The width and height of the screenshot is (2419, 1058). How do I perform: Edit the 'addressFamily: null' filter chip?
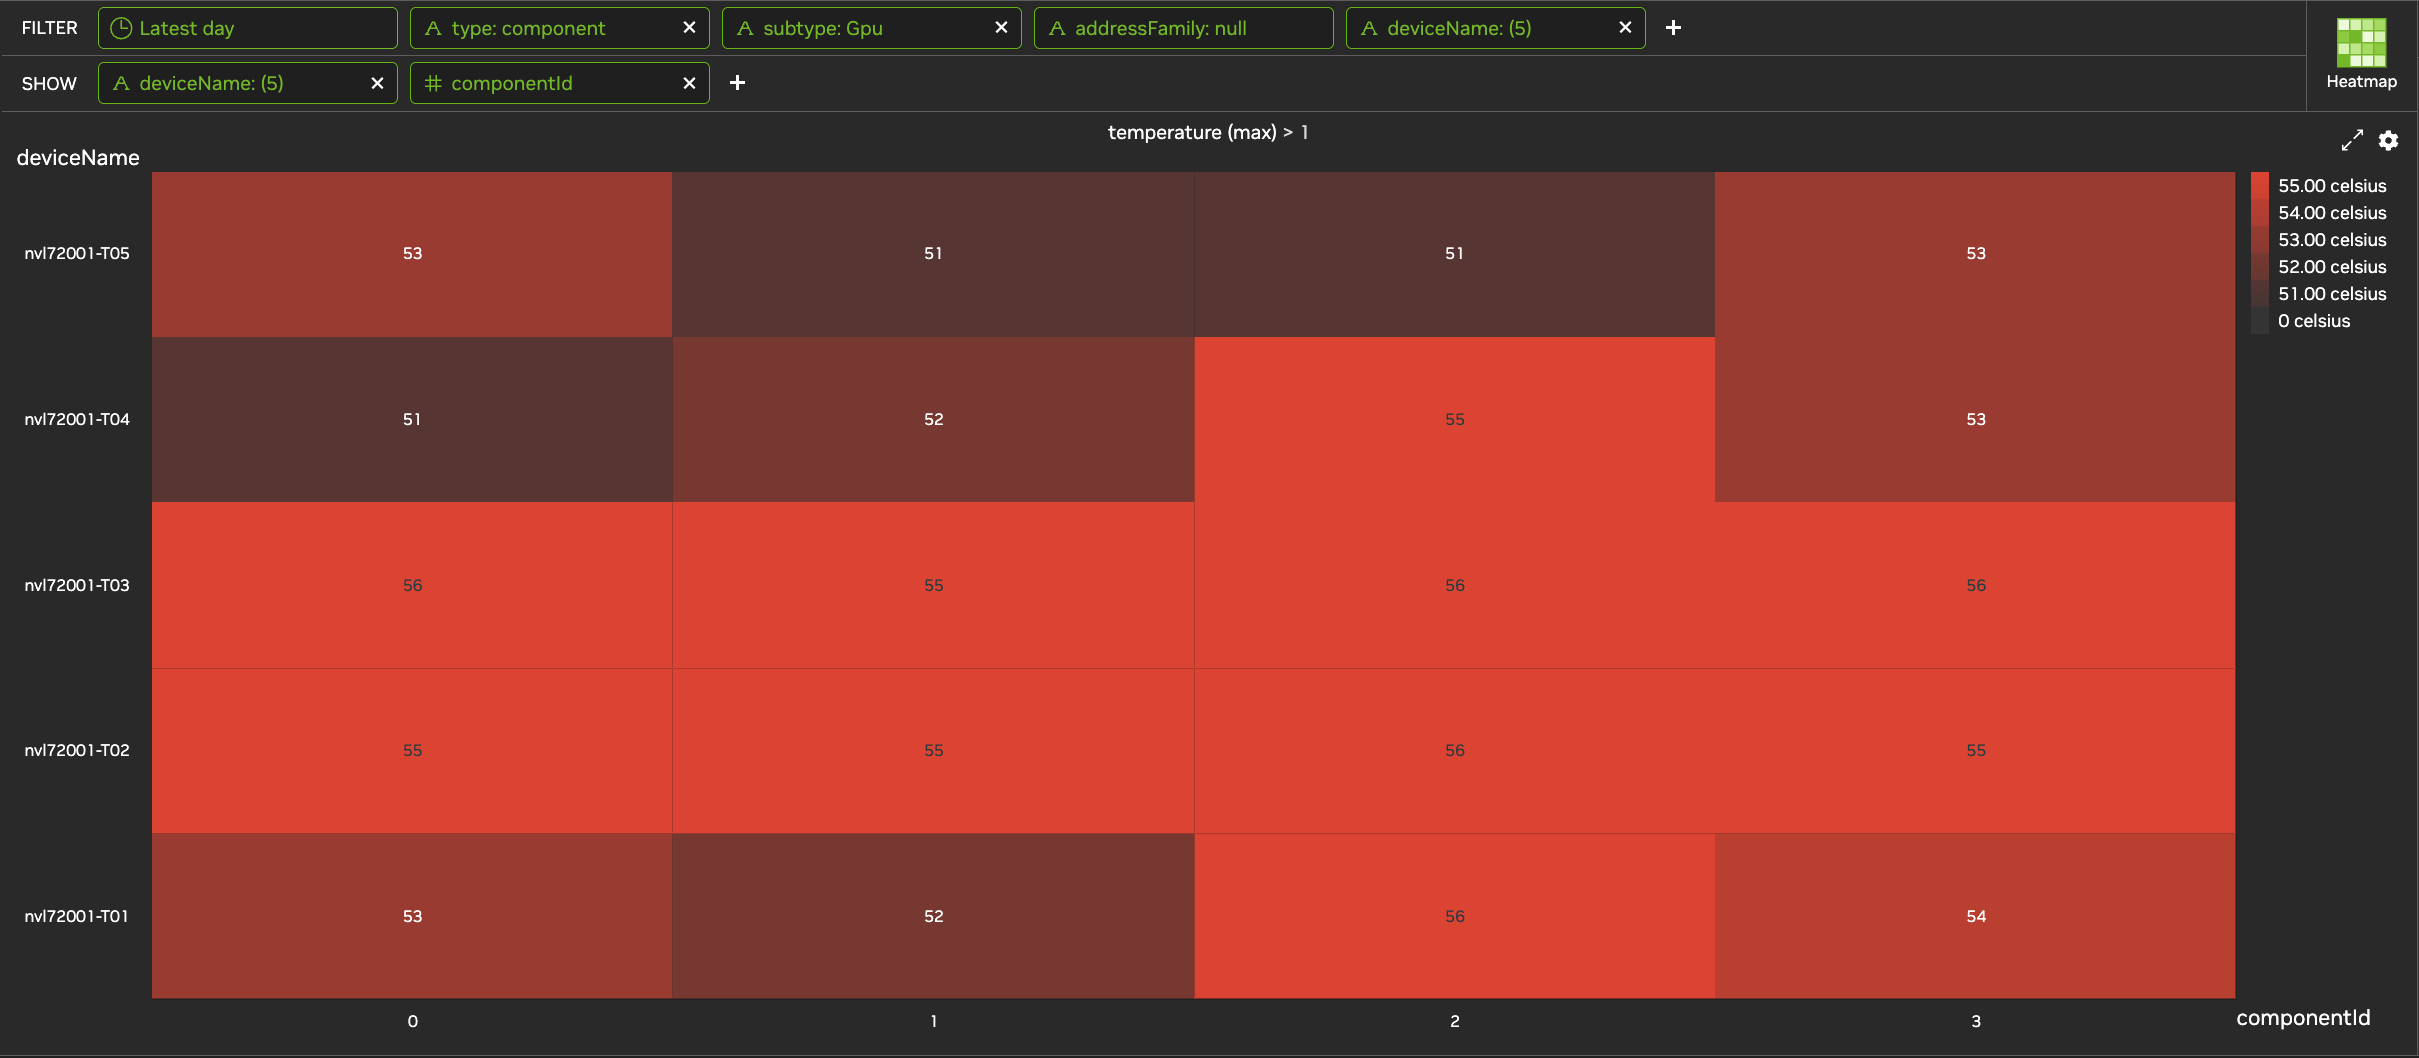[x=1184, y=28]
